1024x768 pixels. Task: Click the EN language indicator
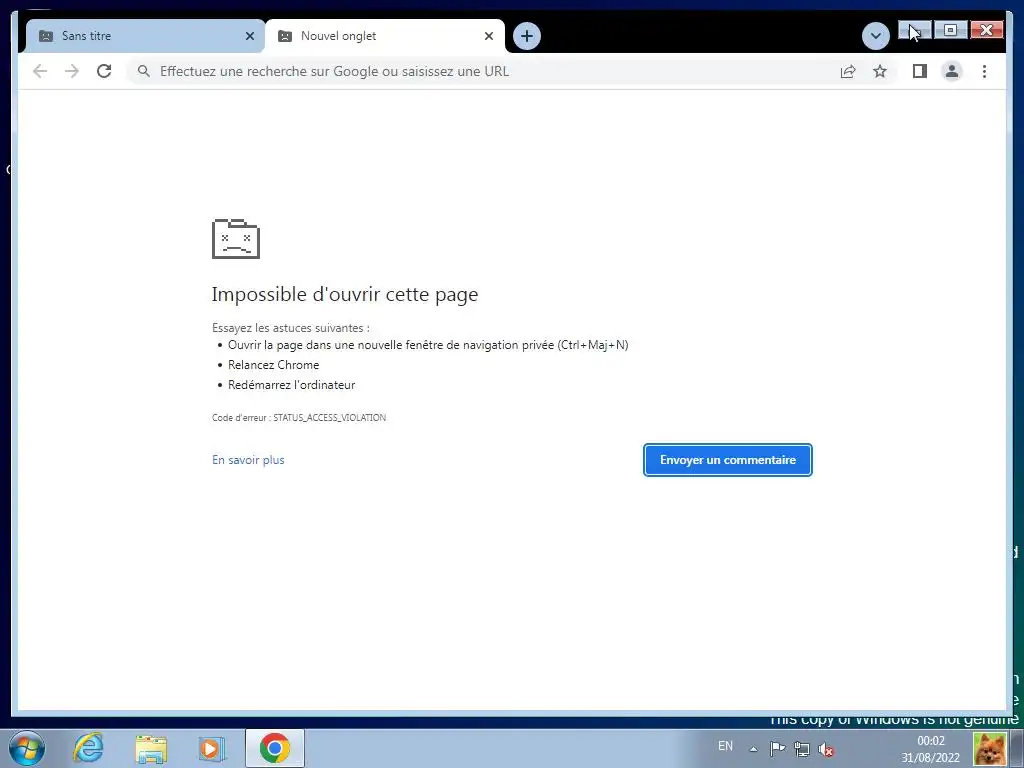[725, 746]
